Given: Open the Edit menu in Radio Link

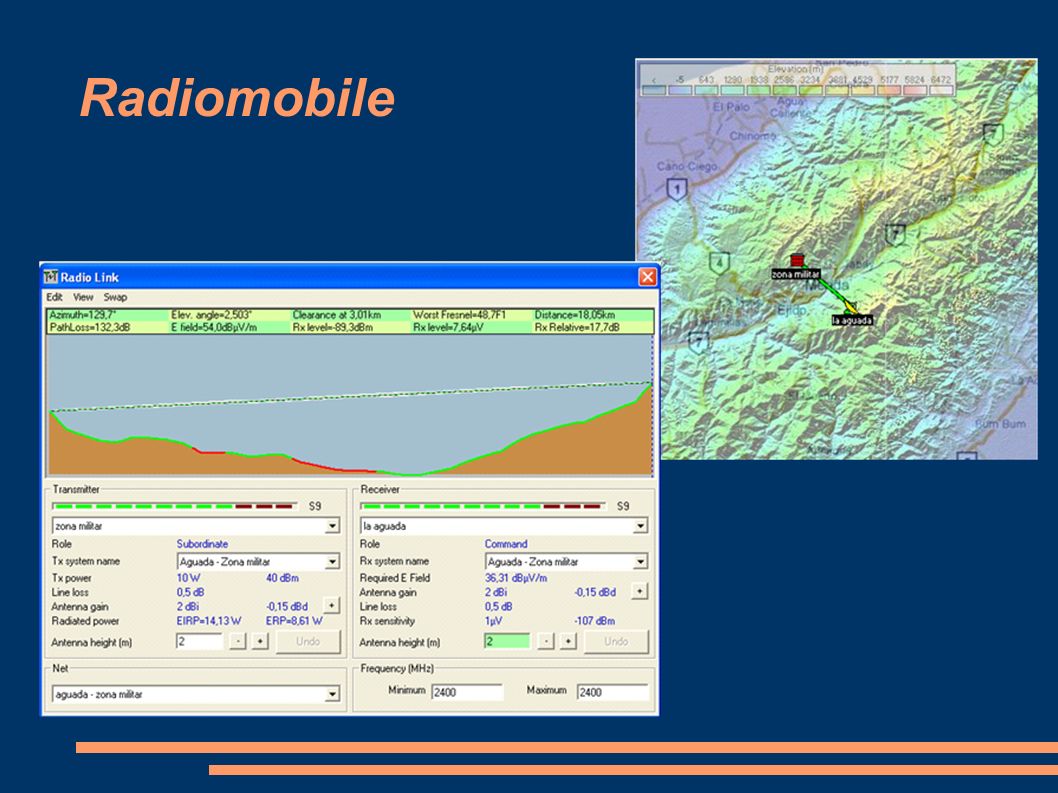Looking at the screenshot, I should 54,297.
